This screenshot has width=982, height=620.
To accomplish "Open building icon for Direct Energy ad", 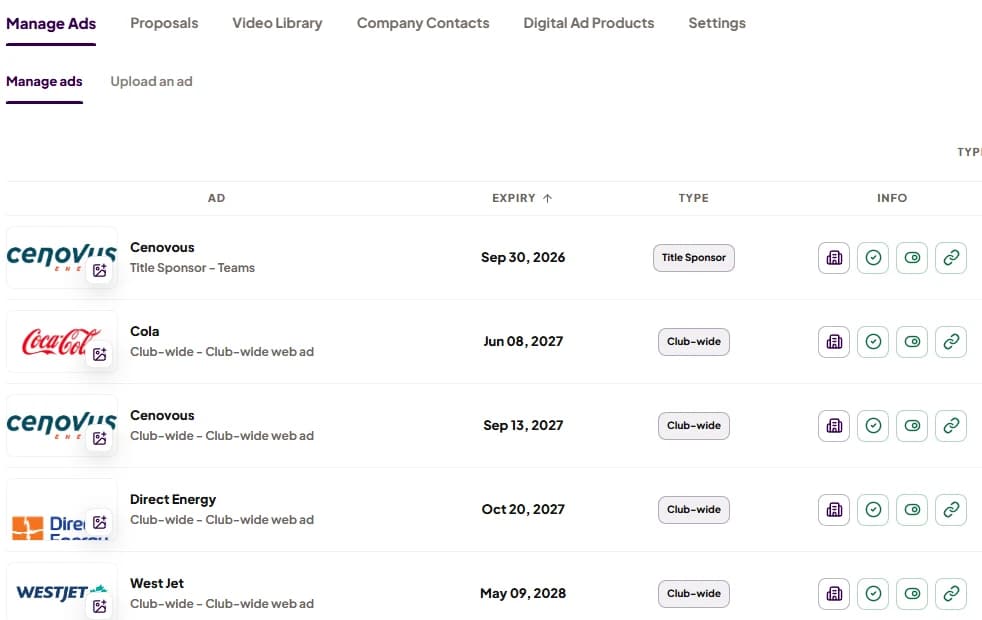I will pos(834,510).
